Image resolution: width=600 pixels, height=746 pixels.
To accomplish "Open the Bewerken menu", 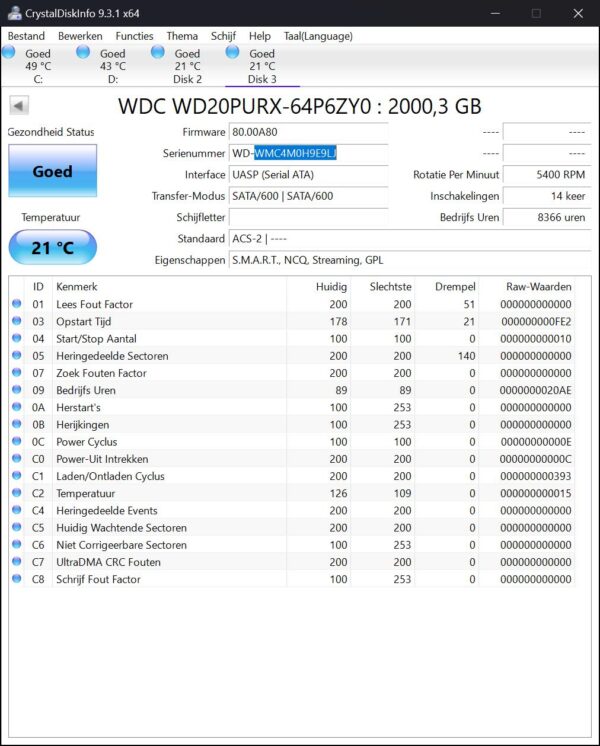I will tap(80, 36).
